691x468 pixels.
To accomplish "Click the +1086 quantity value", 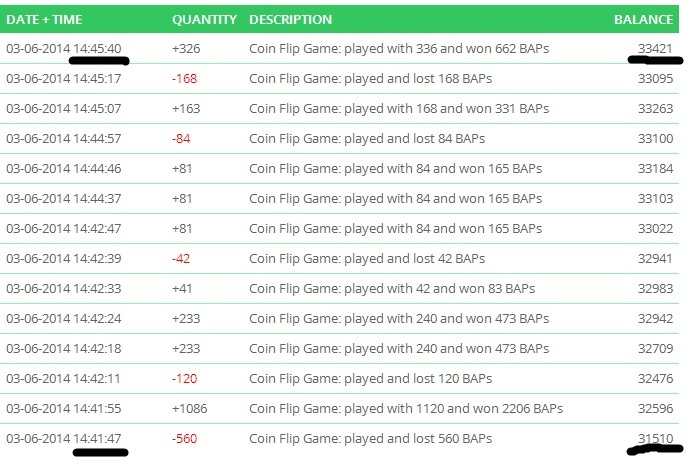I will [189, 408].
